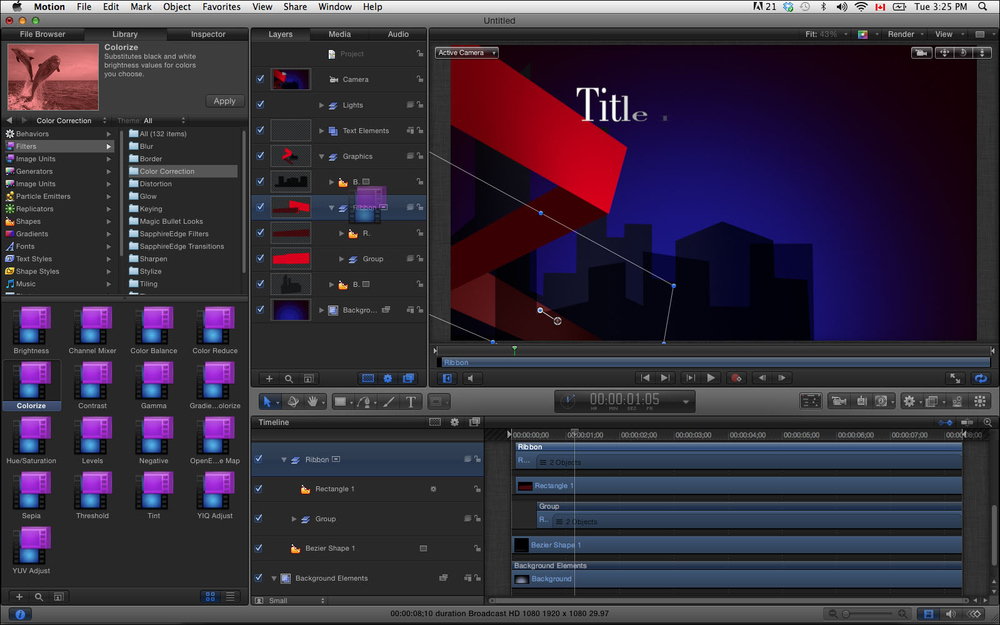1000x625 pixels.
Task: Click the Play button under canvas
Action: (711, 378)
